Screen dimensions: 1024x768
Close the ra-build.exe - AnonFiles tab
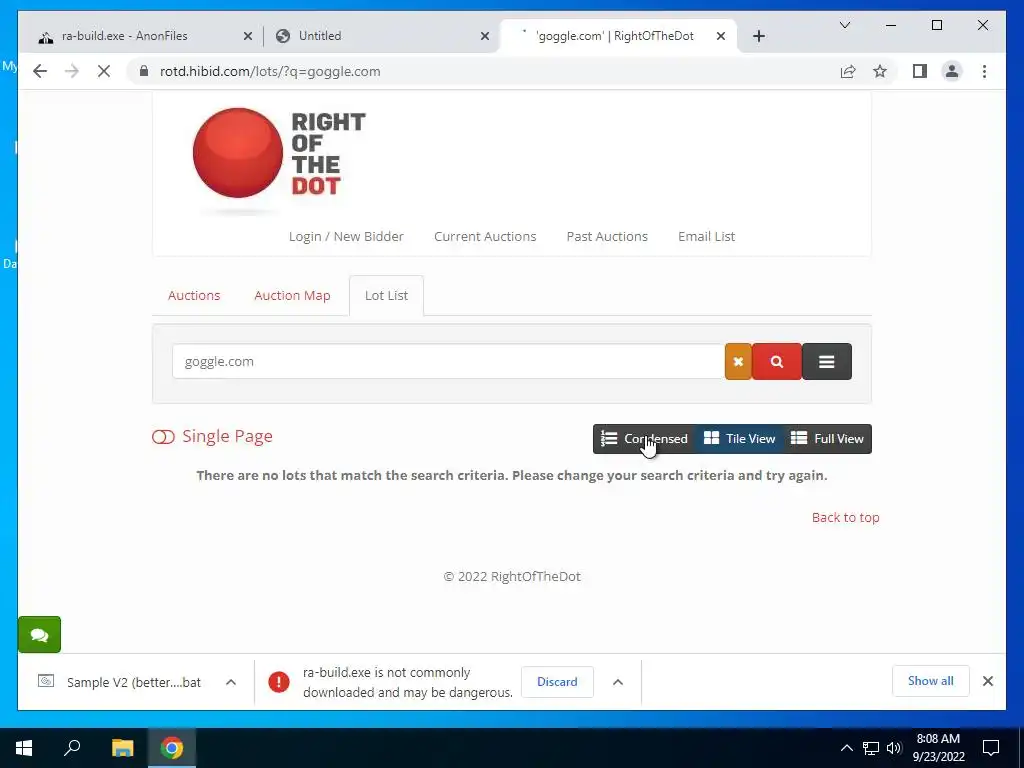pos(248,36)
